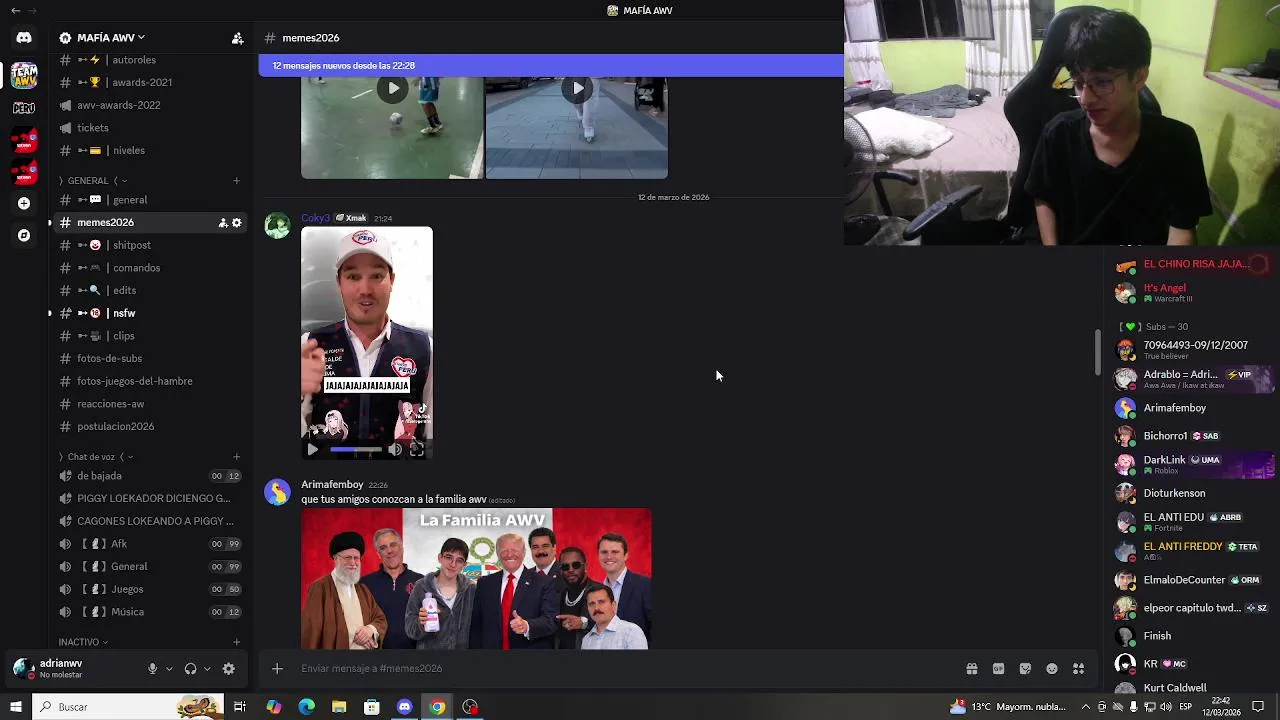Image resolution: width=1280 pixels, height=720 pixels.
Task: Play Coky3's video in the chat
Action: (312, 450)
